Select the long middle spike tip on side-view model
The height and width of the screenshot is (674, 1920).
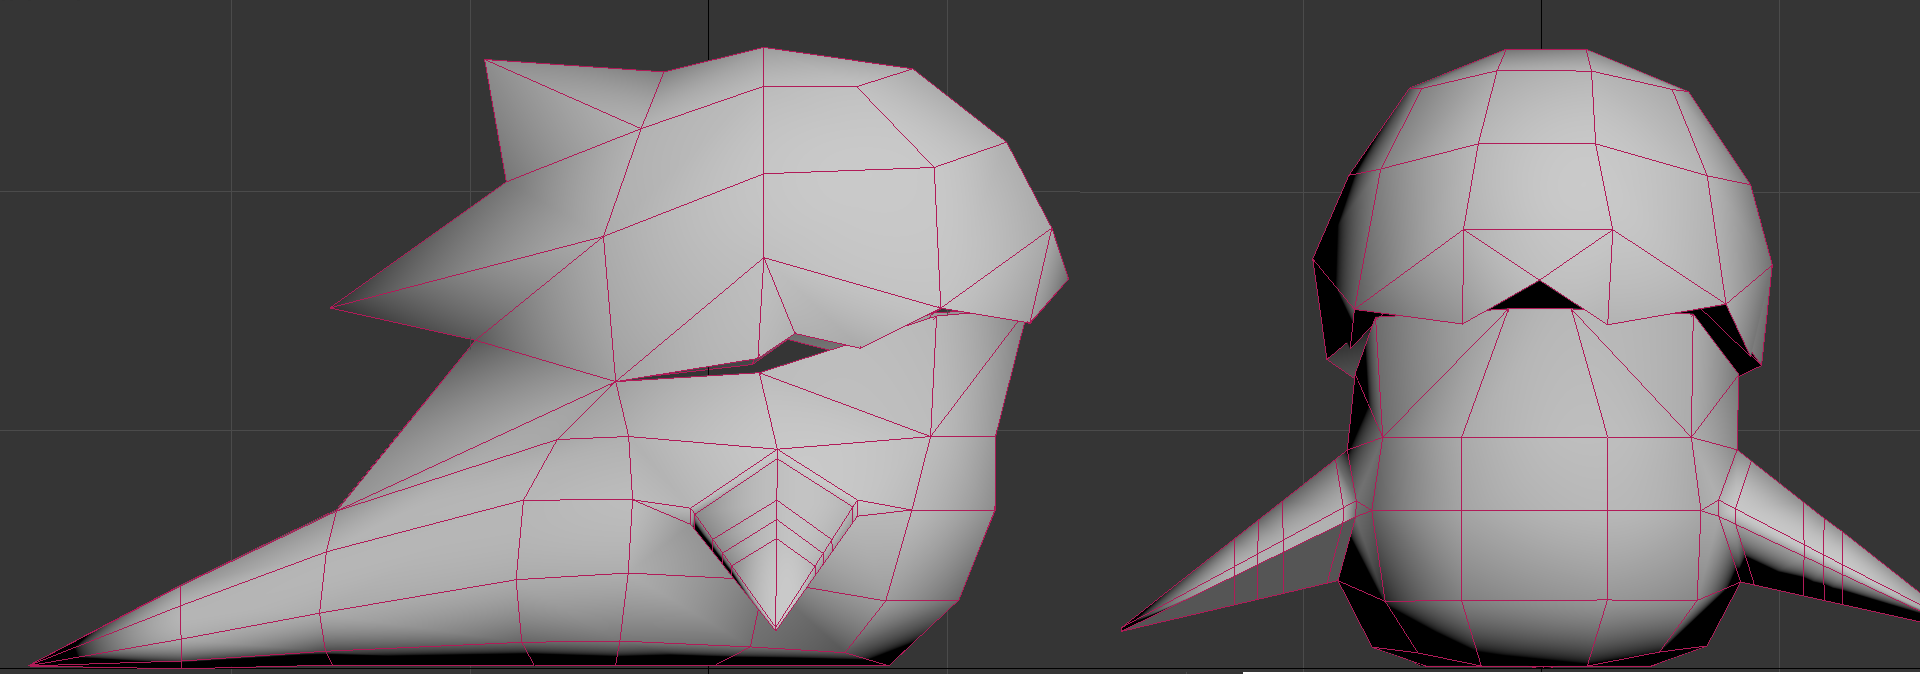333,307
